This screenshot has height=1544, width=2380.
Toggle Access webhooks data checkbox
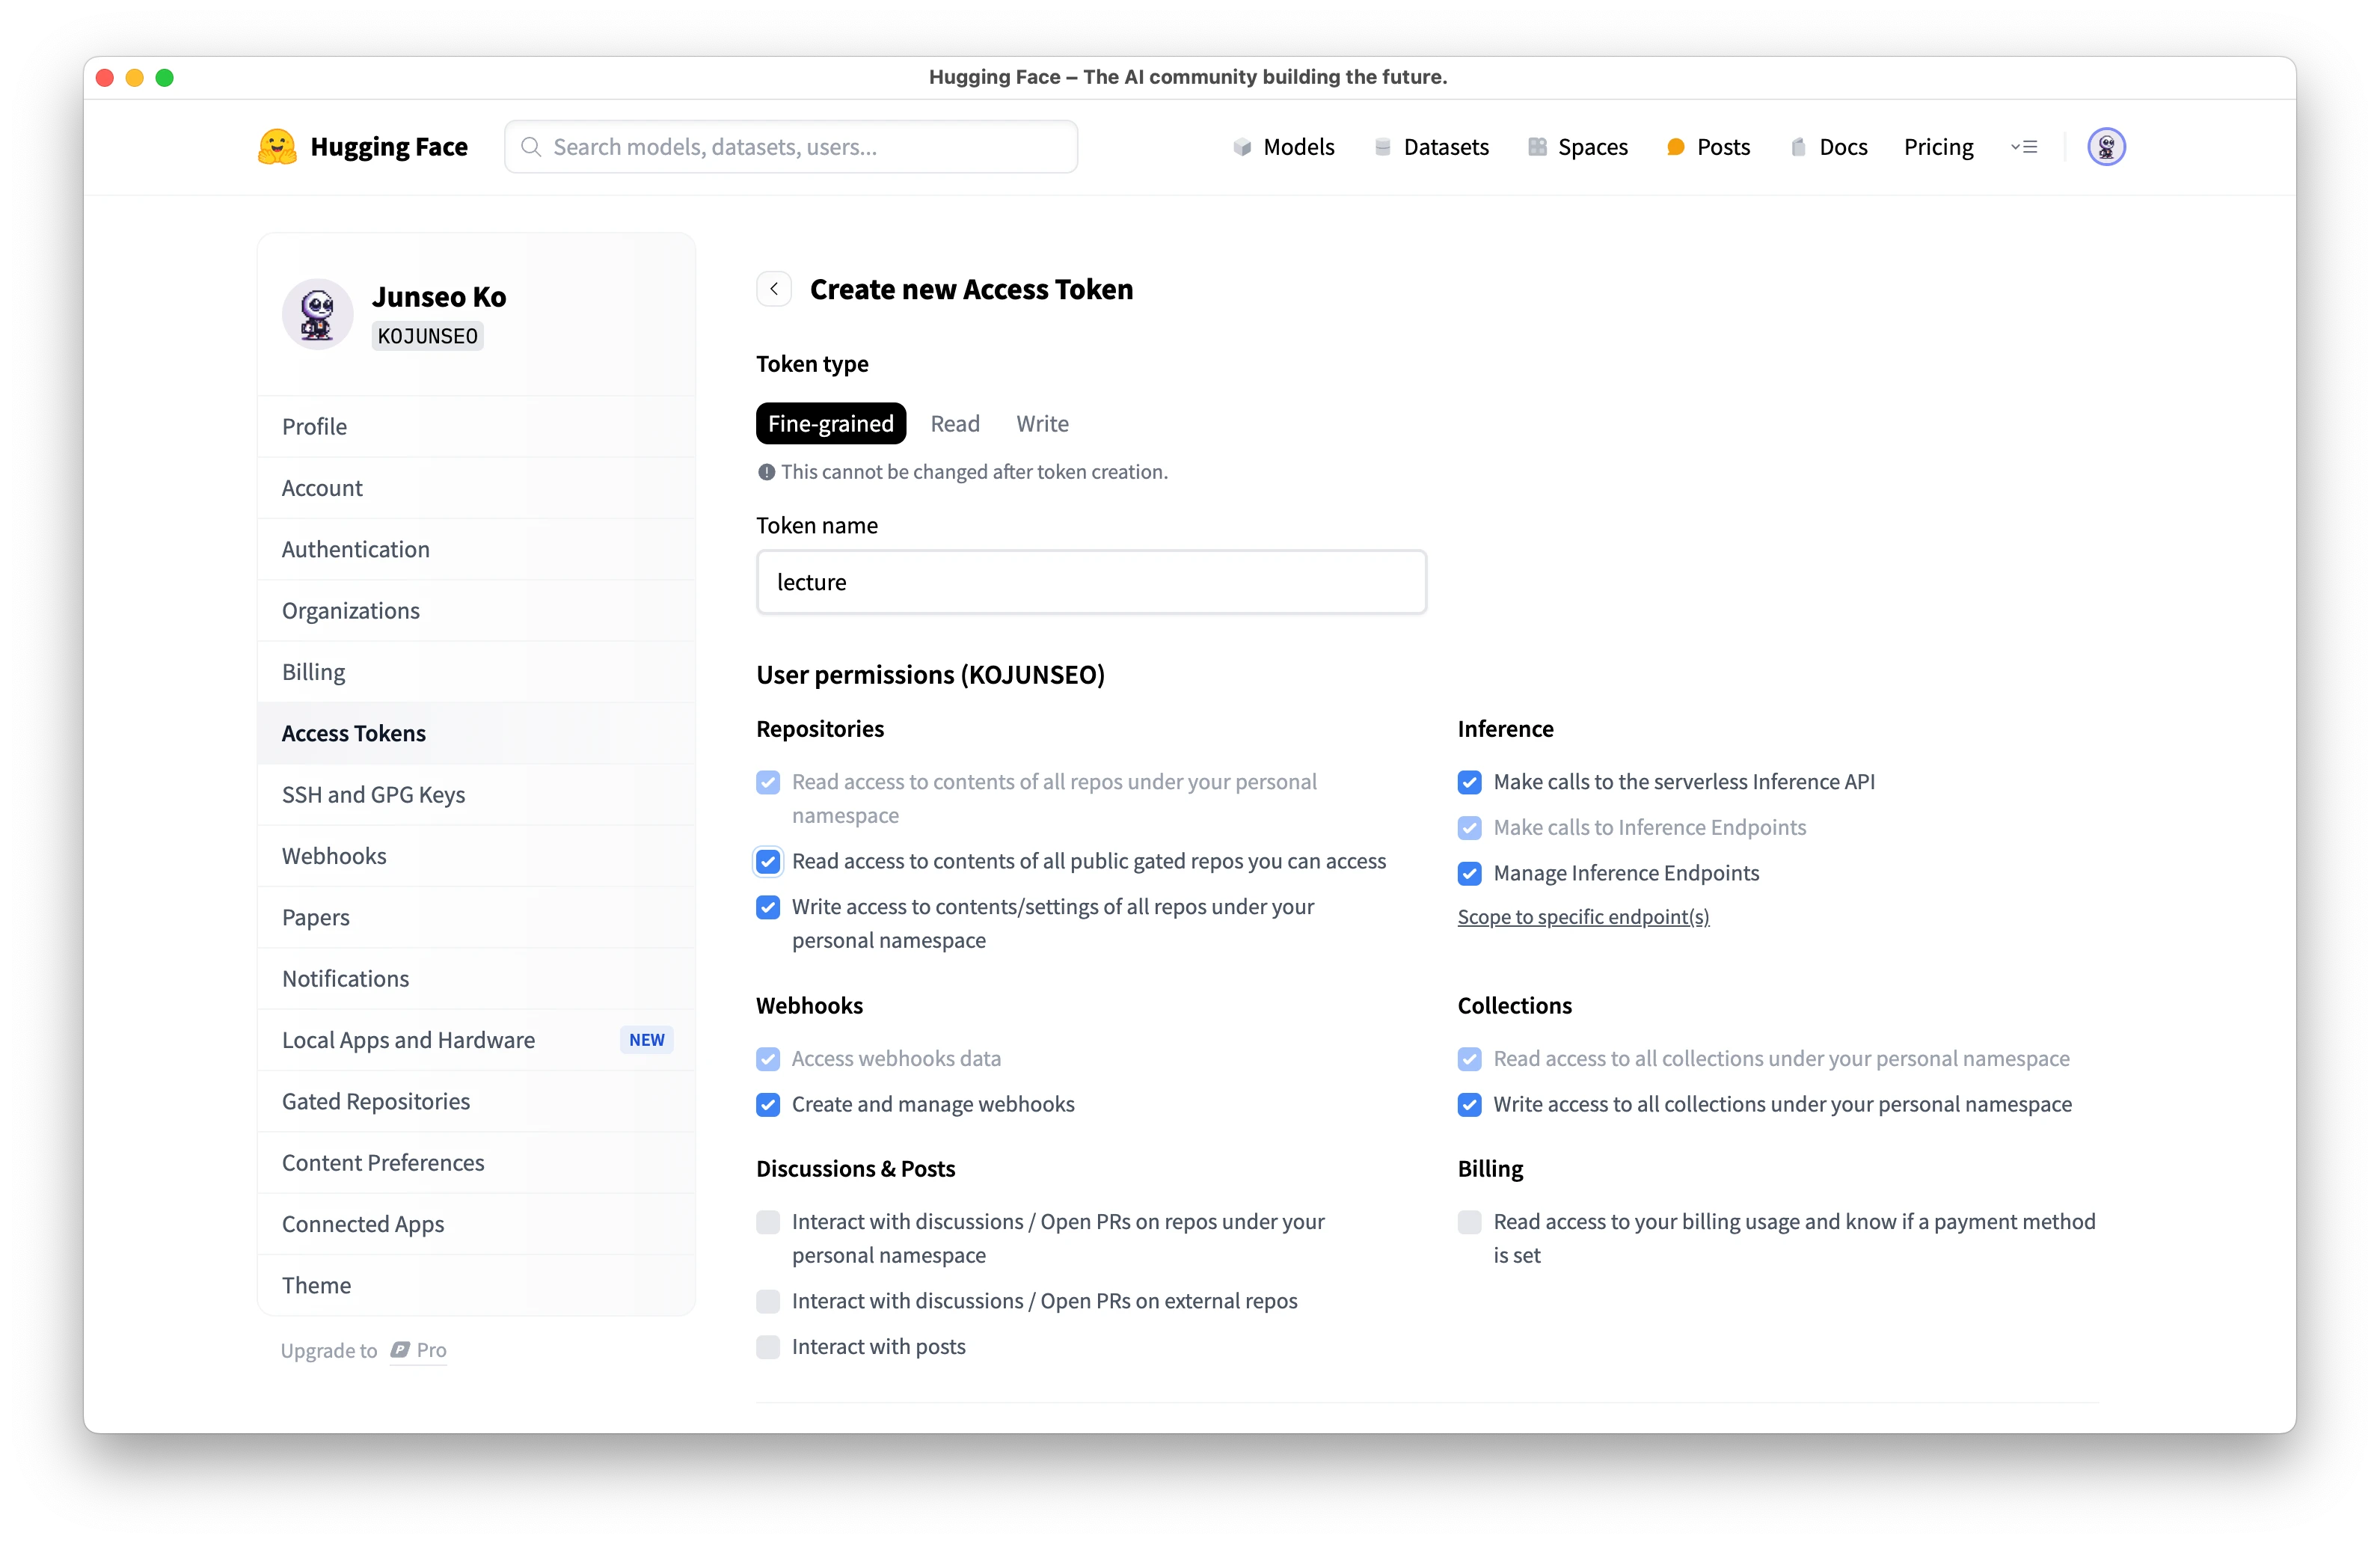coord(768,1059)
